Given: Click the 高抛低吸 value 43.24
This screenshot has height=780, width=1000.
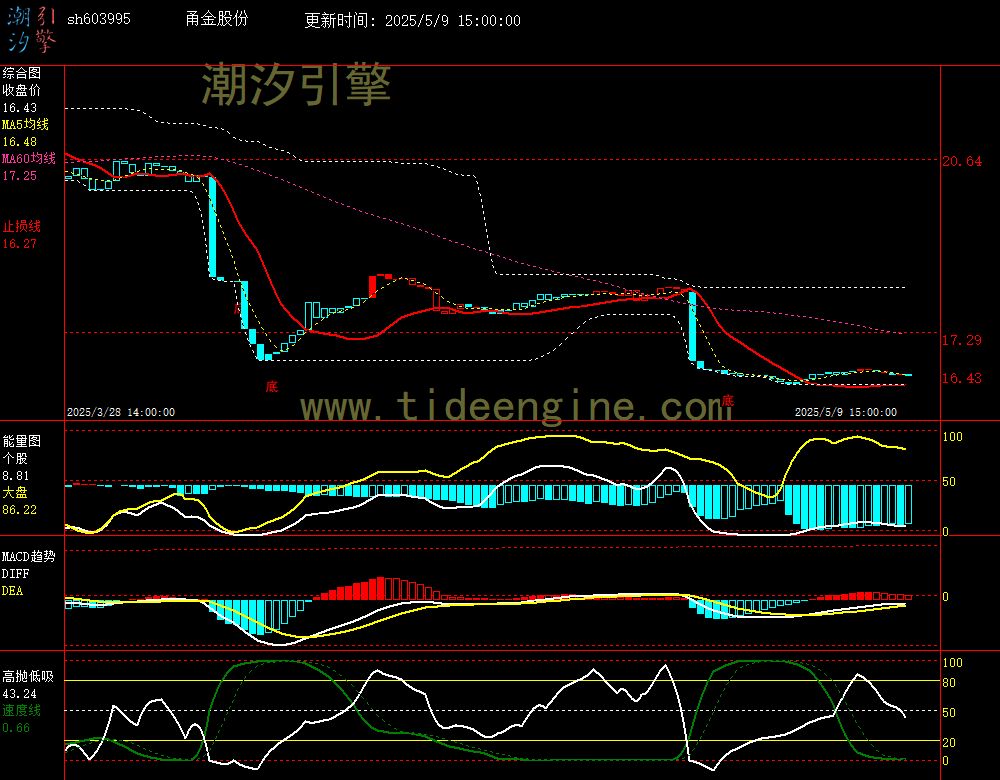Looking at the screenshot, I should 20,694.
